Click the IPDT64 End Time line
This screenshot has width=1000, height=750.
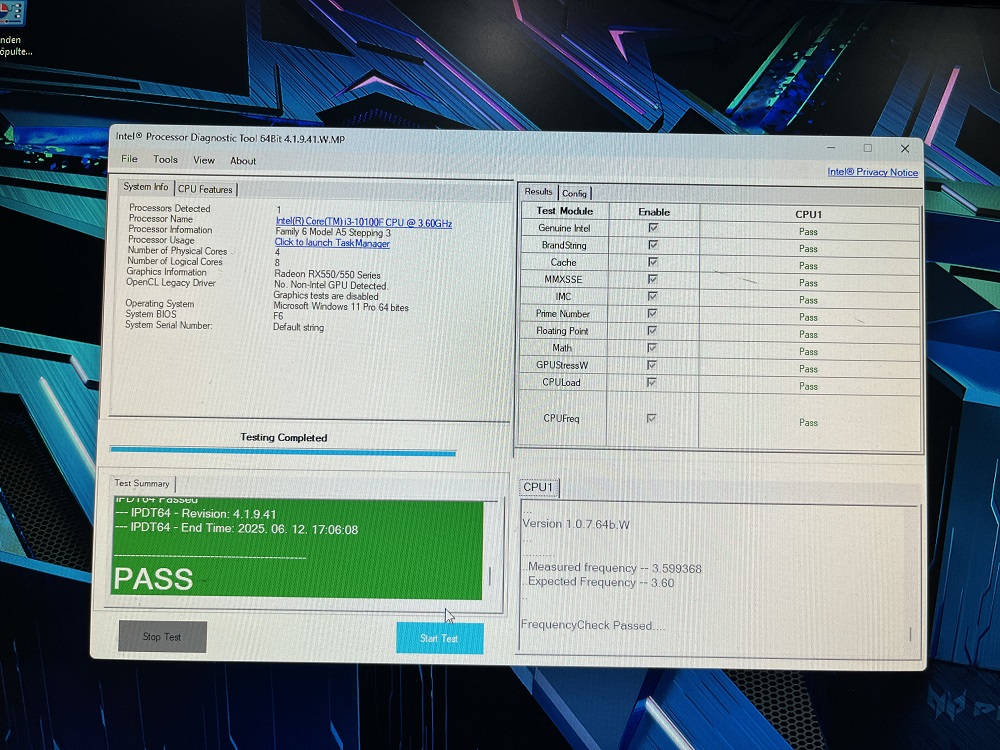coord(236,529)
